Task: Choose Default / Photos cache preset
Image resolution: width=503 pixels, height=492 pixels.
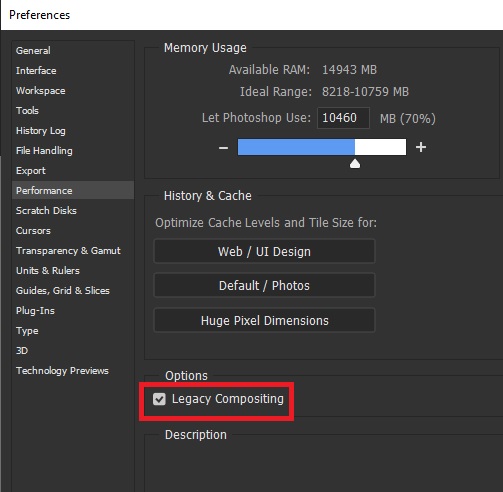Action: coord(264,285)
